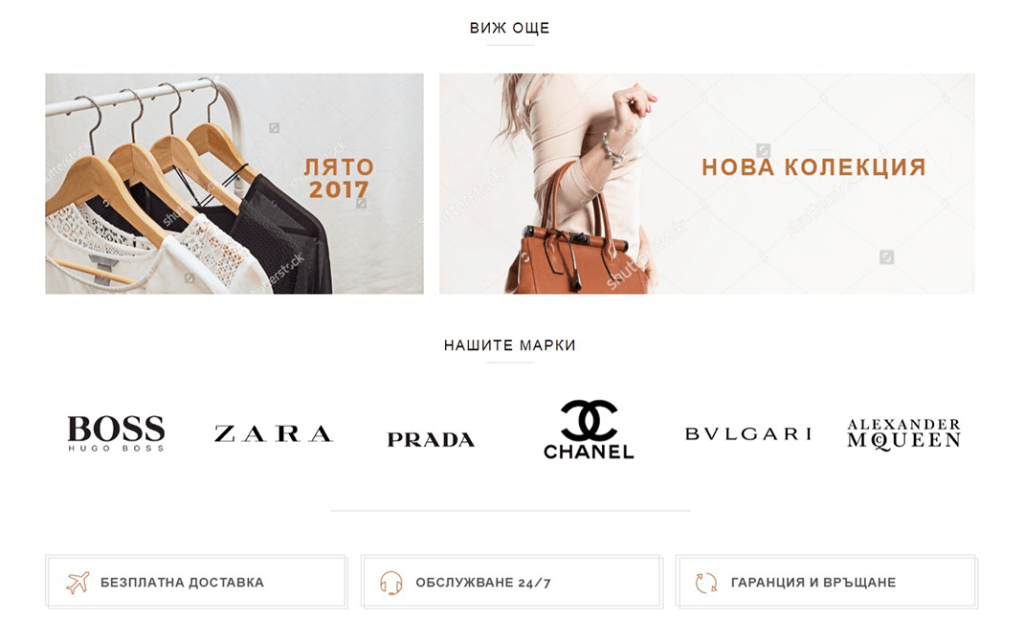Click the ВИЖ ОЩЕ heading
1024x641 pixels.
click(510, 28)
